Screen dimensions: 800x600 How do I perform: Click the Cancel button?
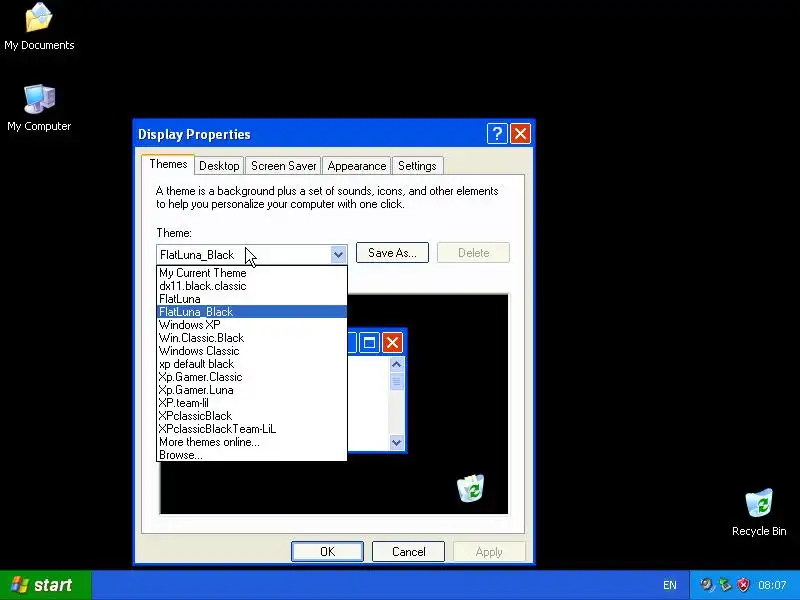tap(408, 552)
